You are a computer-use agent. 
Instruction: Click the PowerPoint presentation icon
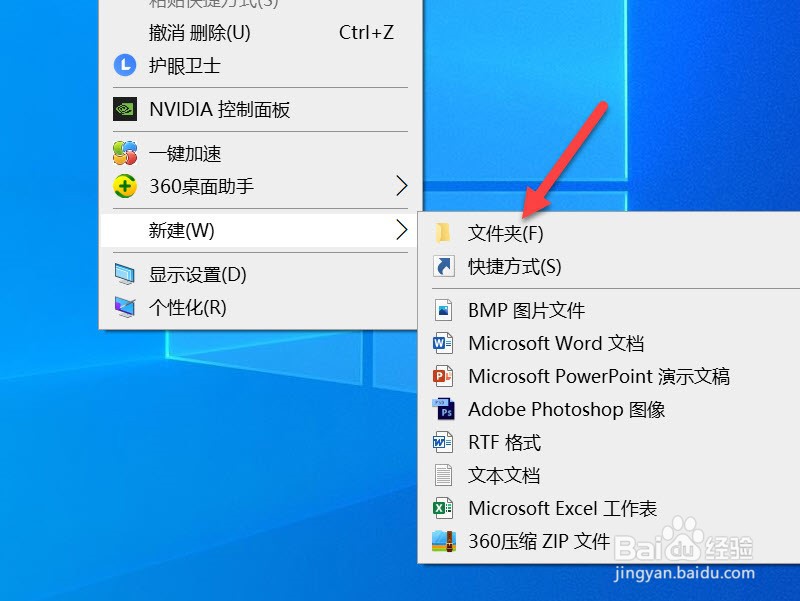[443, 377]
